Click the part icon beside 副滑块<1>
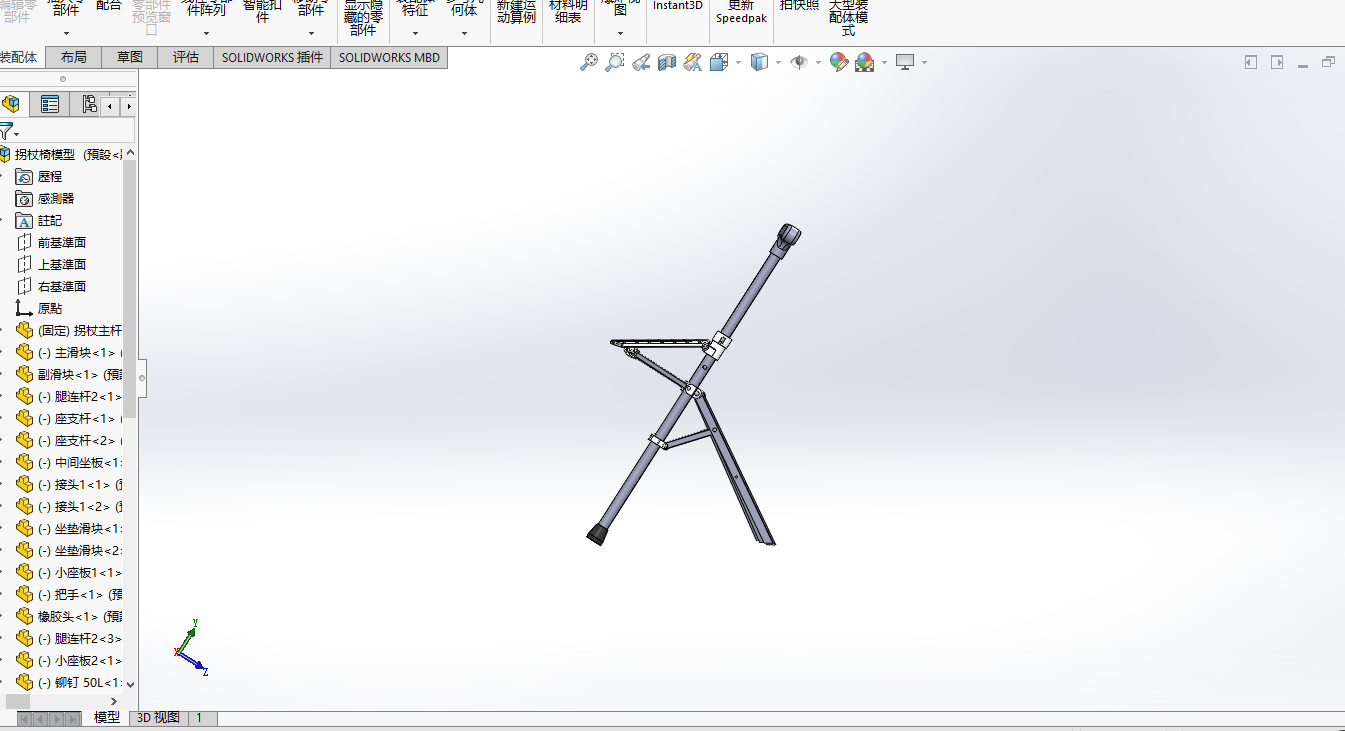 [x=24, y=374]
